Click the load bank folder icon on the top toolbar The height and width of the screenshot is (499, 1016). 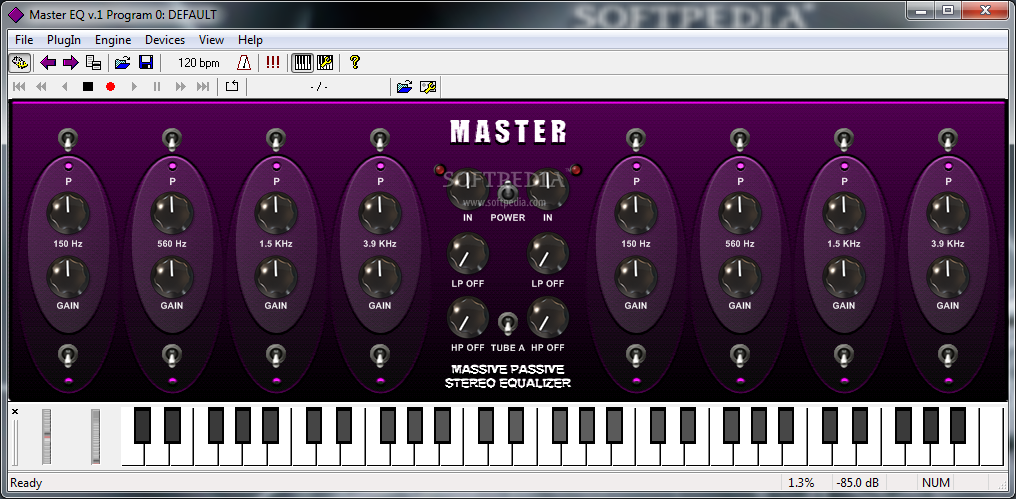[x=122, y=63]
